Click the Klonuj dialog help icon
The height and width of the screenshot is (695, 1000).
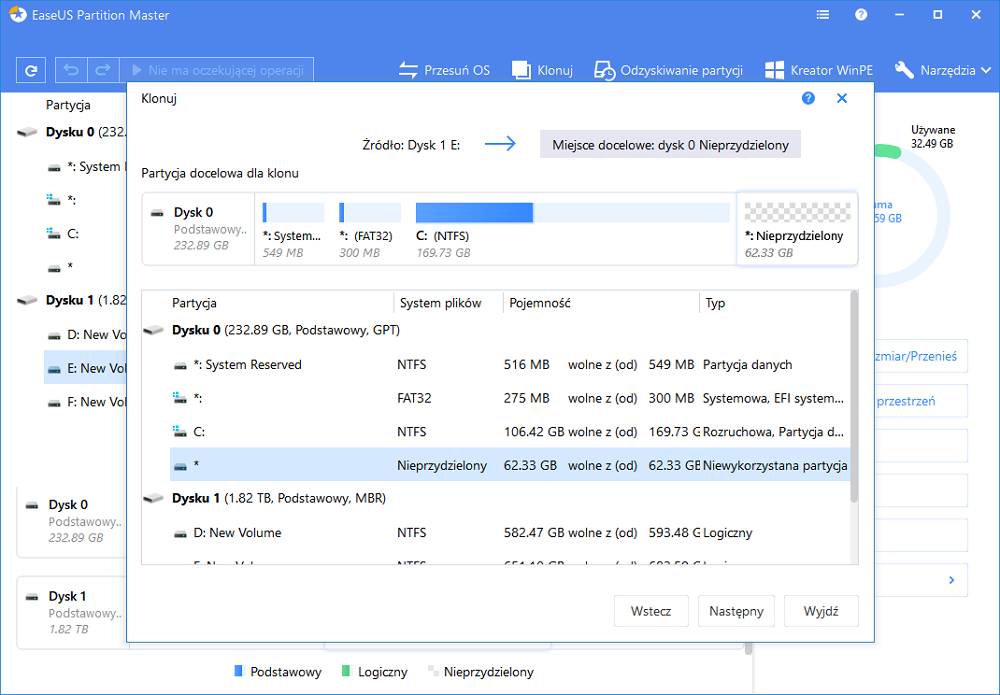click(x=808, y=98)
